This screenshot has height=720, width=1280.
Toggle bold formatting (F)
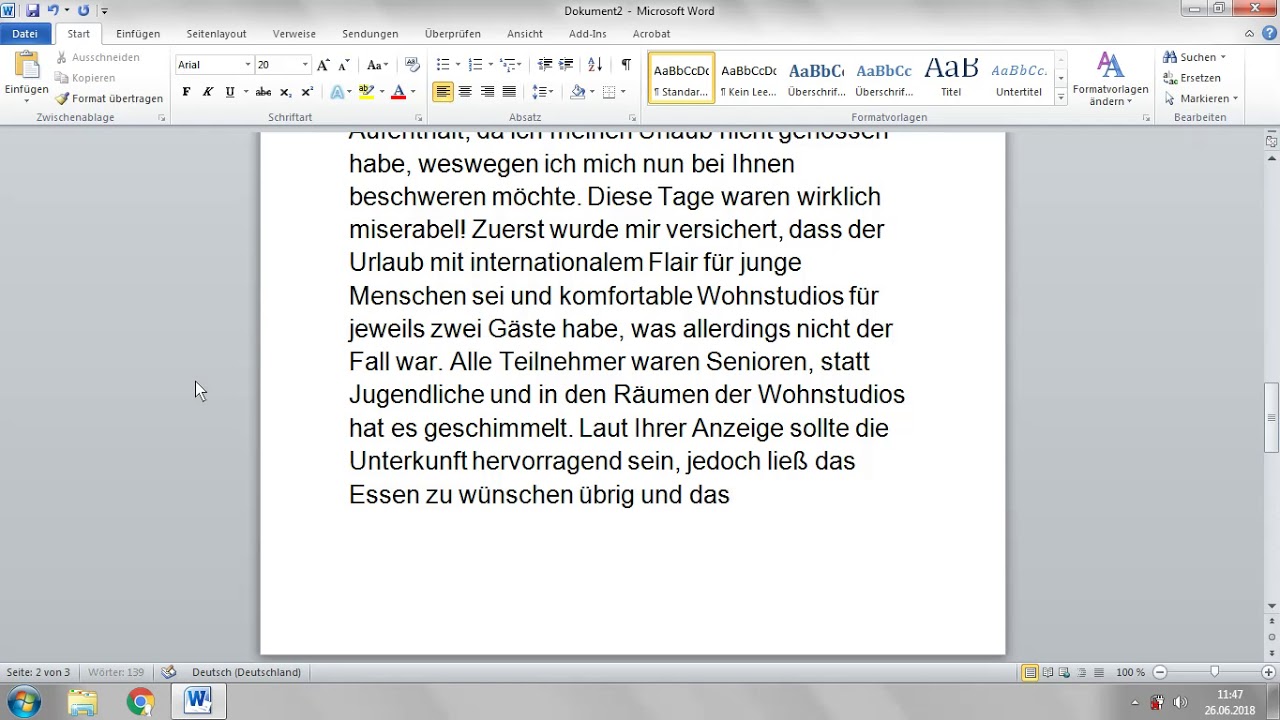(x=186, y=92)
